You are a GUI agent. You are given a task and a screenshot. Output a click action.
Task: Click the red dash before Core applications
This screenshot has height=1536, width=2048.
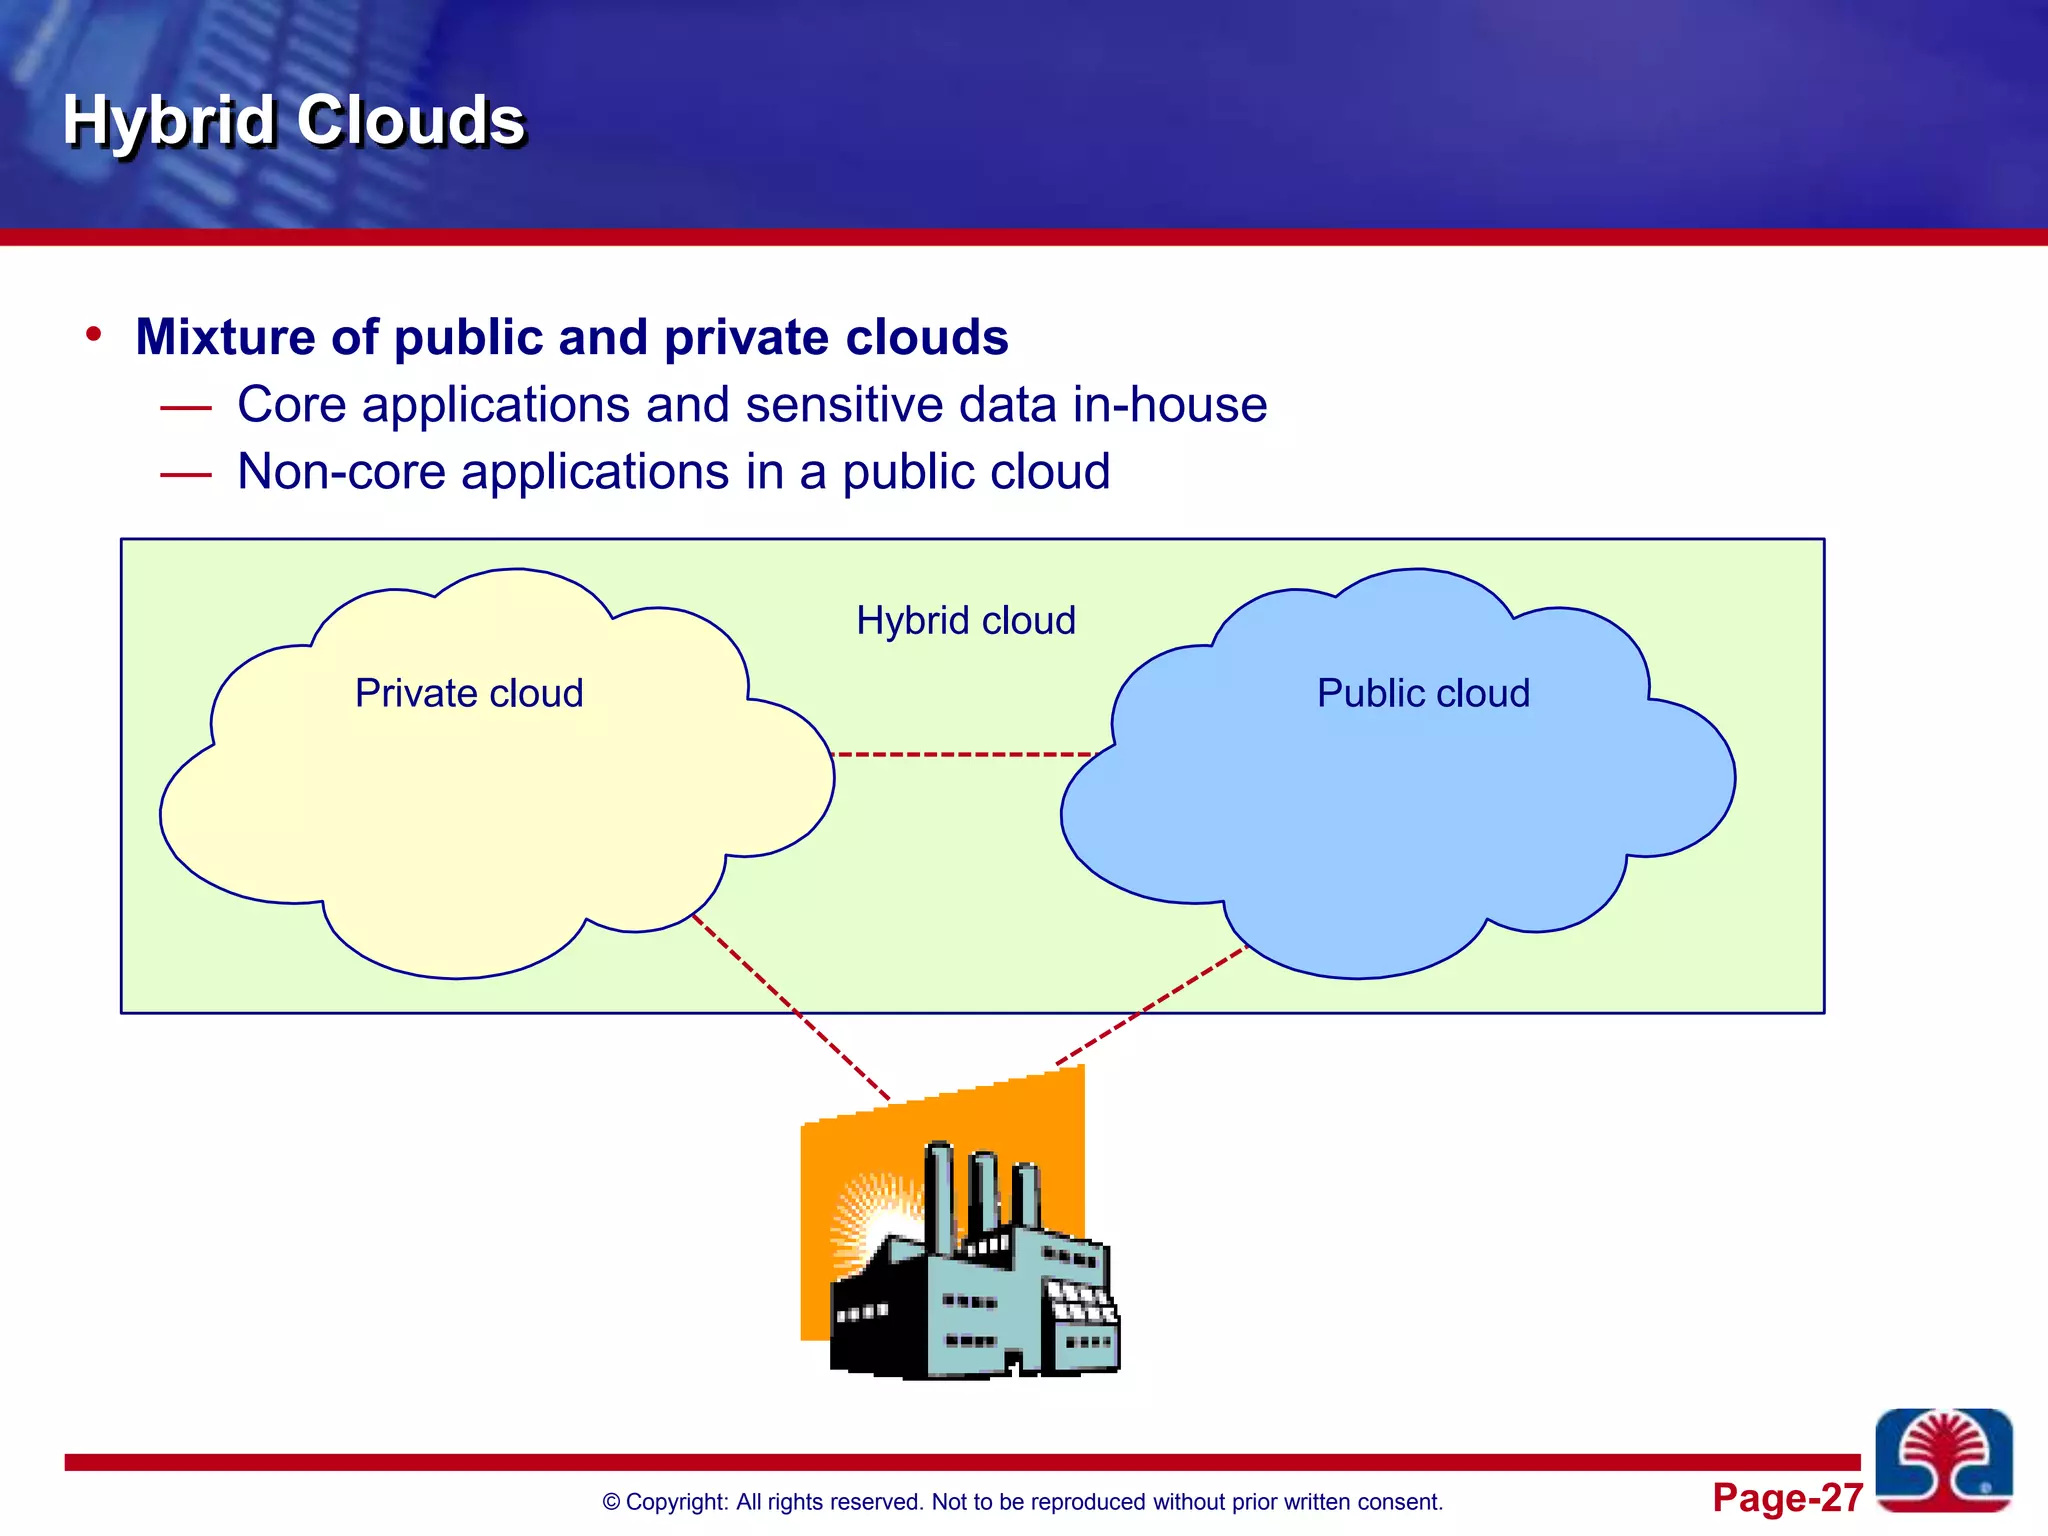[186, 408]
